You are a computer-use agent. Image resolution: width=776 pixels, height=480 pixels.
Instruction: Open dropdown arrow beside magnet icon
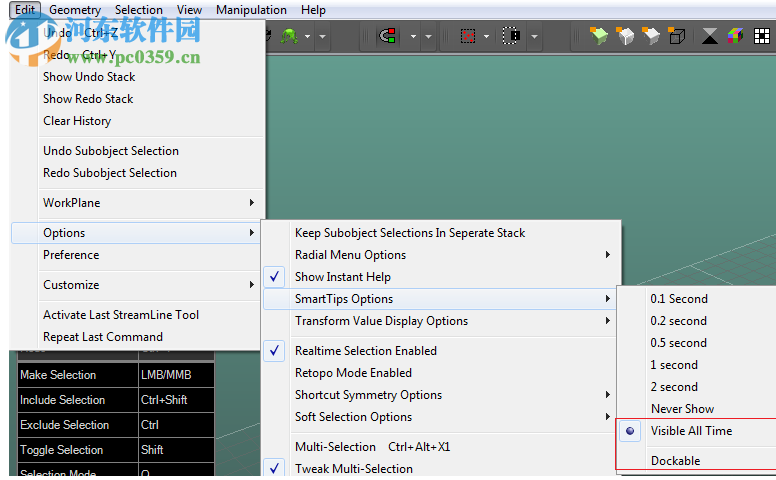click(413, 37)
